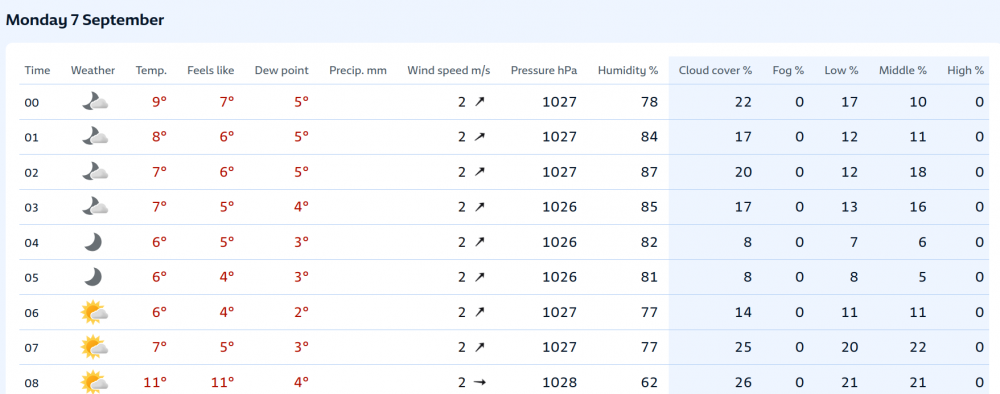Click the 11° temperature value at 08

click(x=154, y=382)
